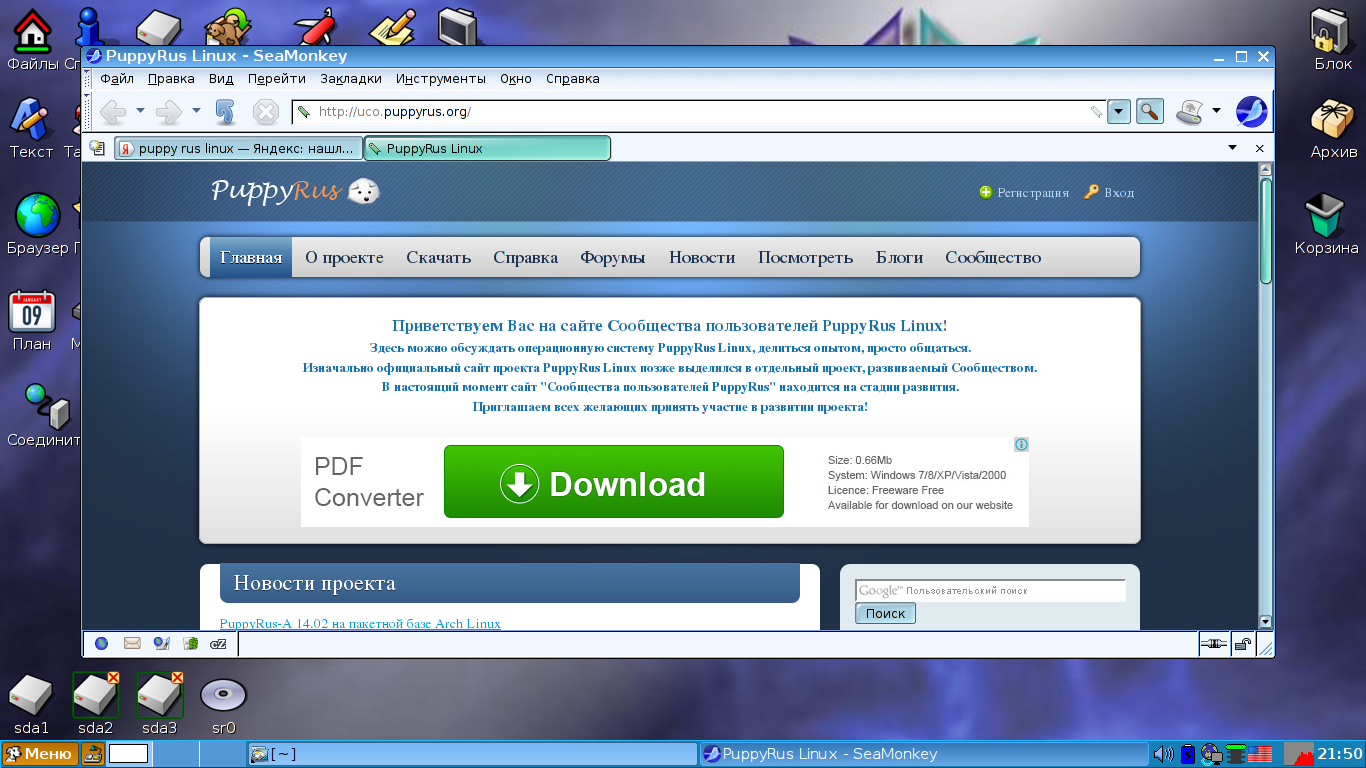
Task: Click the SeaMonkey throbber logo icon
Action: [x=1252, y=111]
